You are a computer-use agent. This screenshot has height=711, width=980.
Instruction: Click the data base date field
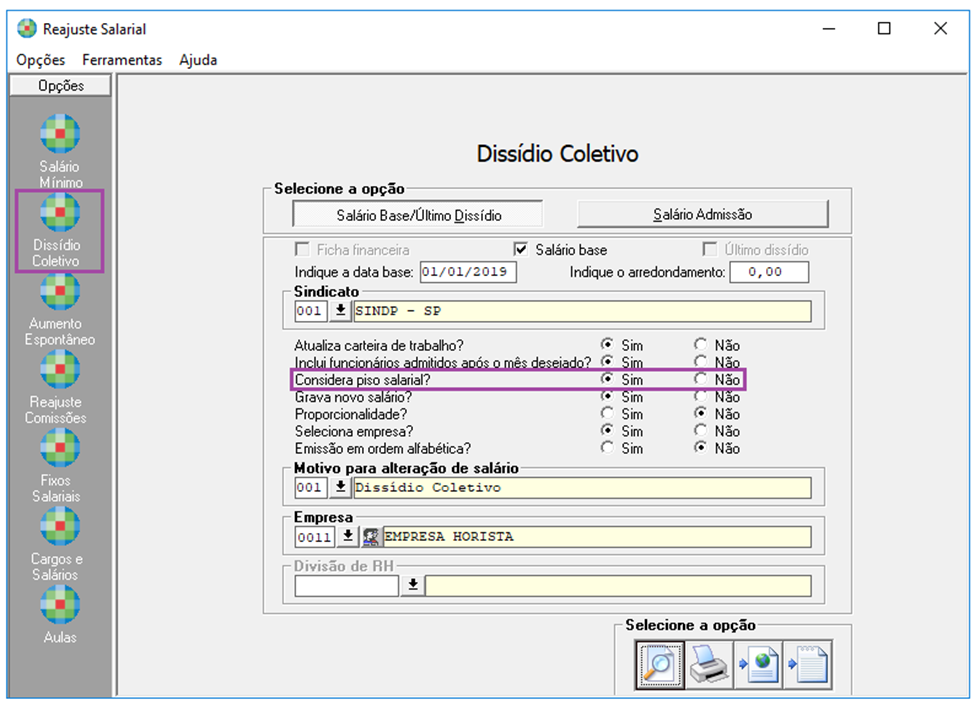[x=468, y=272]
